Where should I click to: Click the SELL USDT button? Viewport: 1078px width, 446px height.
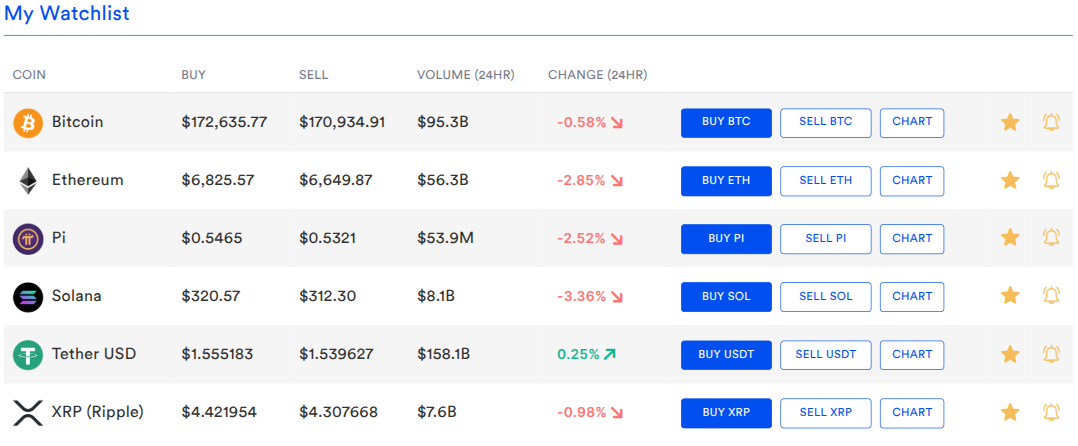coord(826,355)
